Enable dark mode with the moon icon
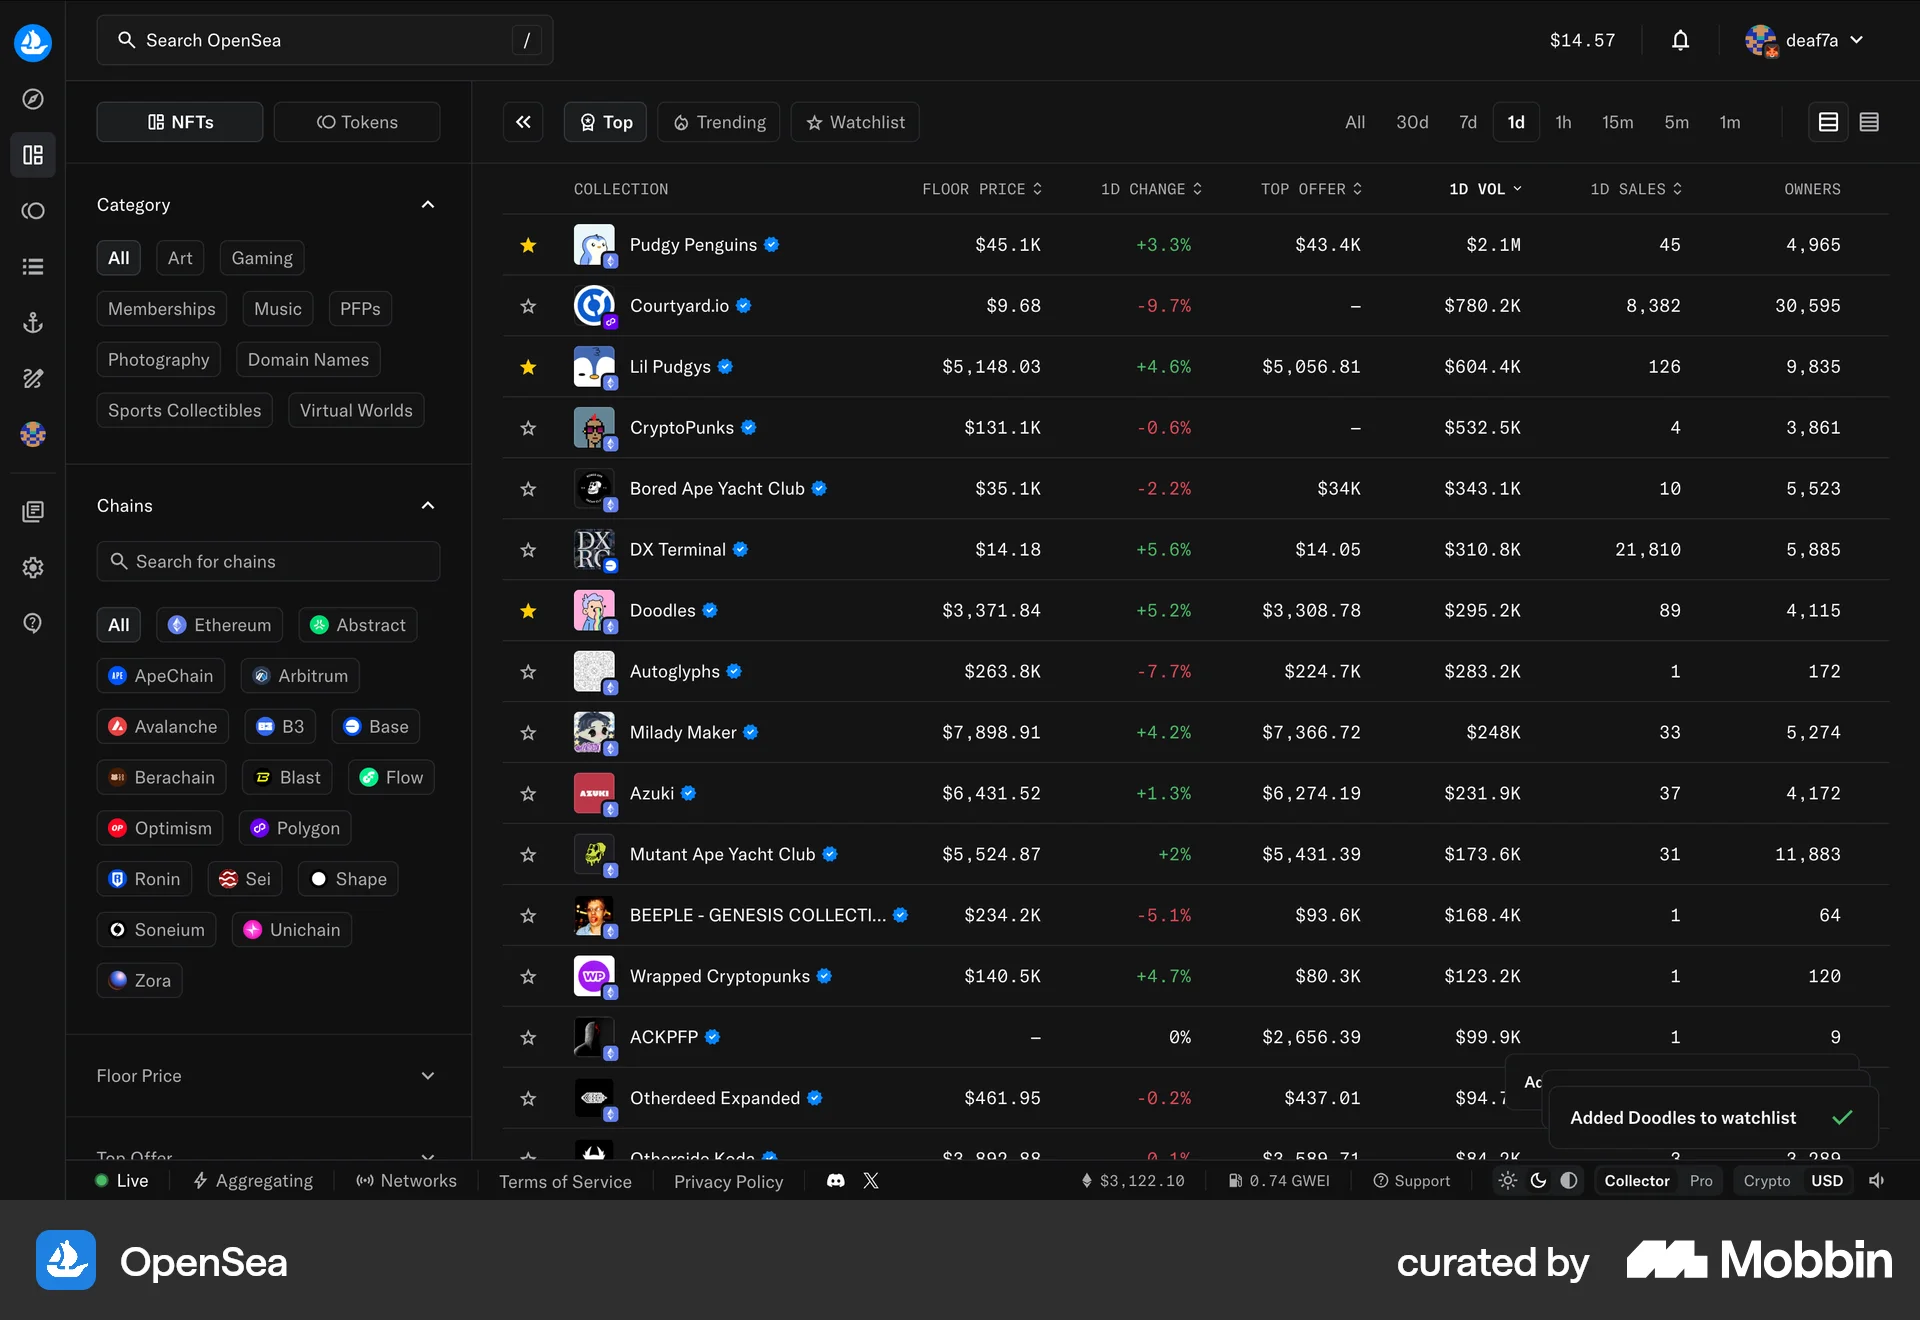Image resolution: width=1920 pixels, height=1320 pixels. click(1537, 1181)
